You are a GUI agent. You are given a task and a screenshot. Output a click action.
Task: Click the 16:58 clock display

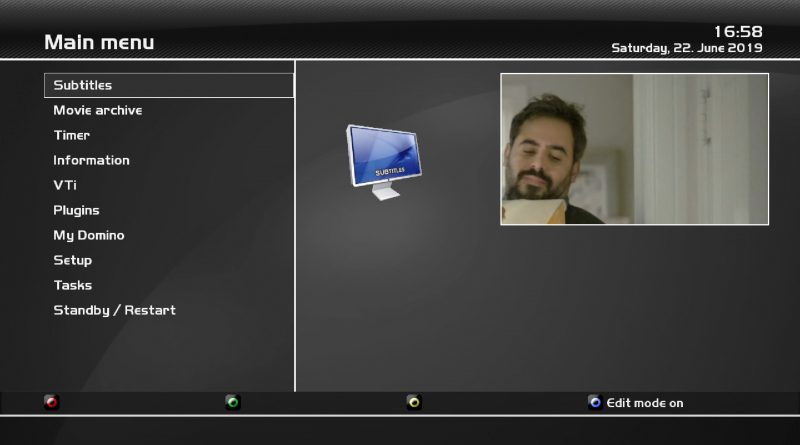tap(738, 32)
